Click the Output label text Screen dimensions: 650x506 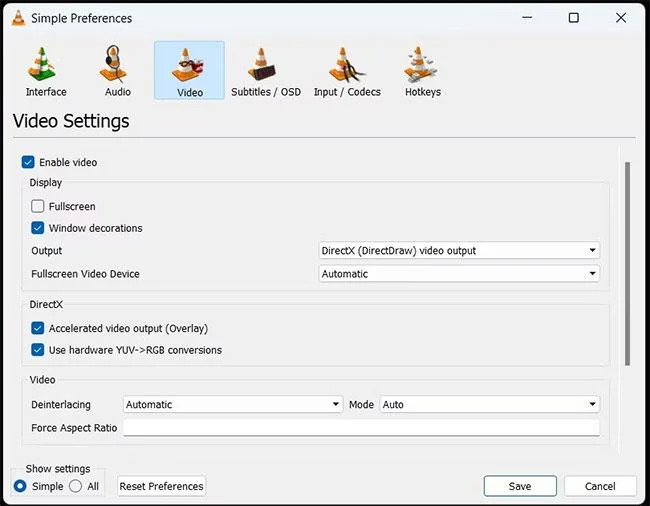(46, 251)
